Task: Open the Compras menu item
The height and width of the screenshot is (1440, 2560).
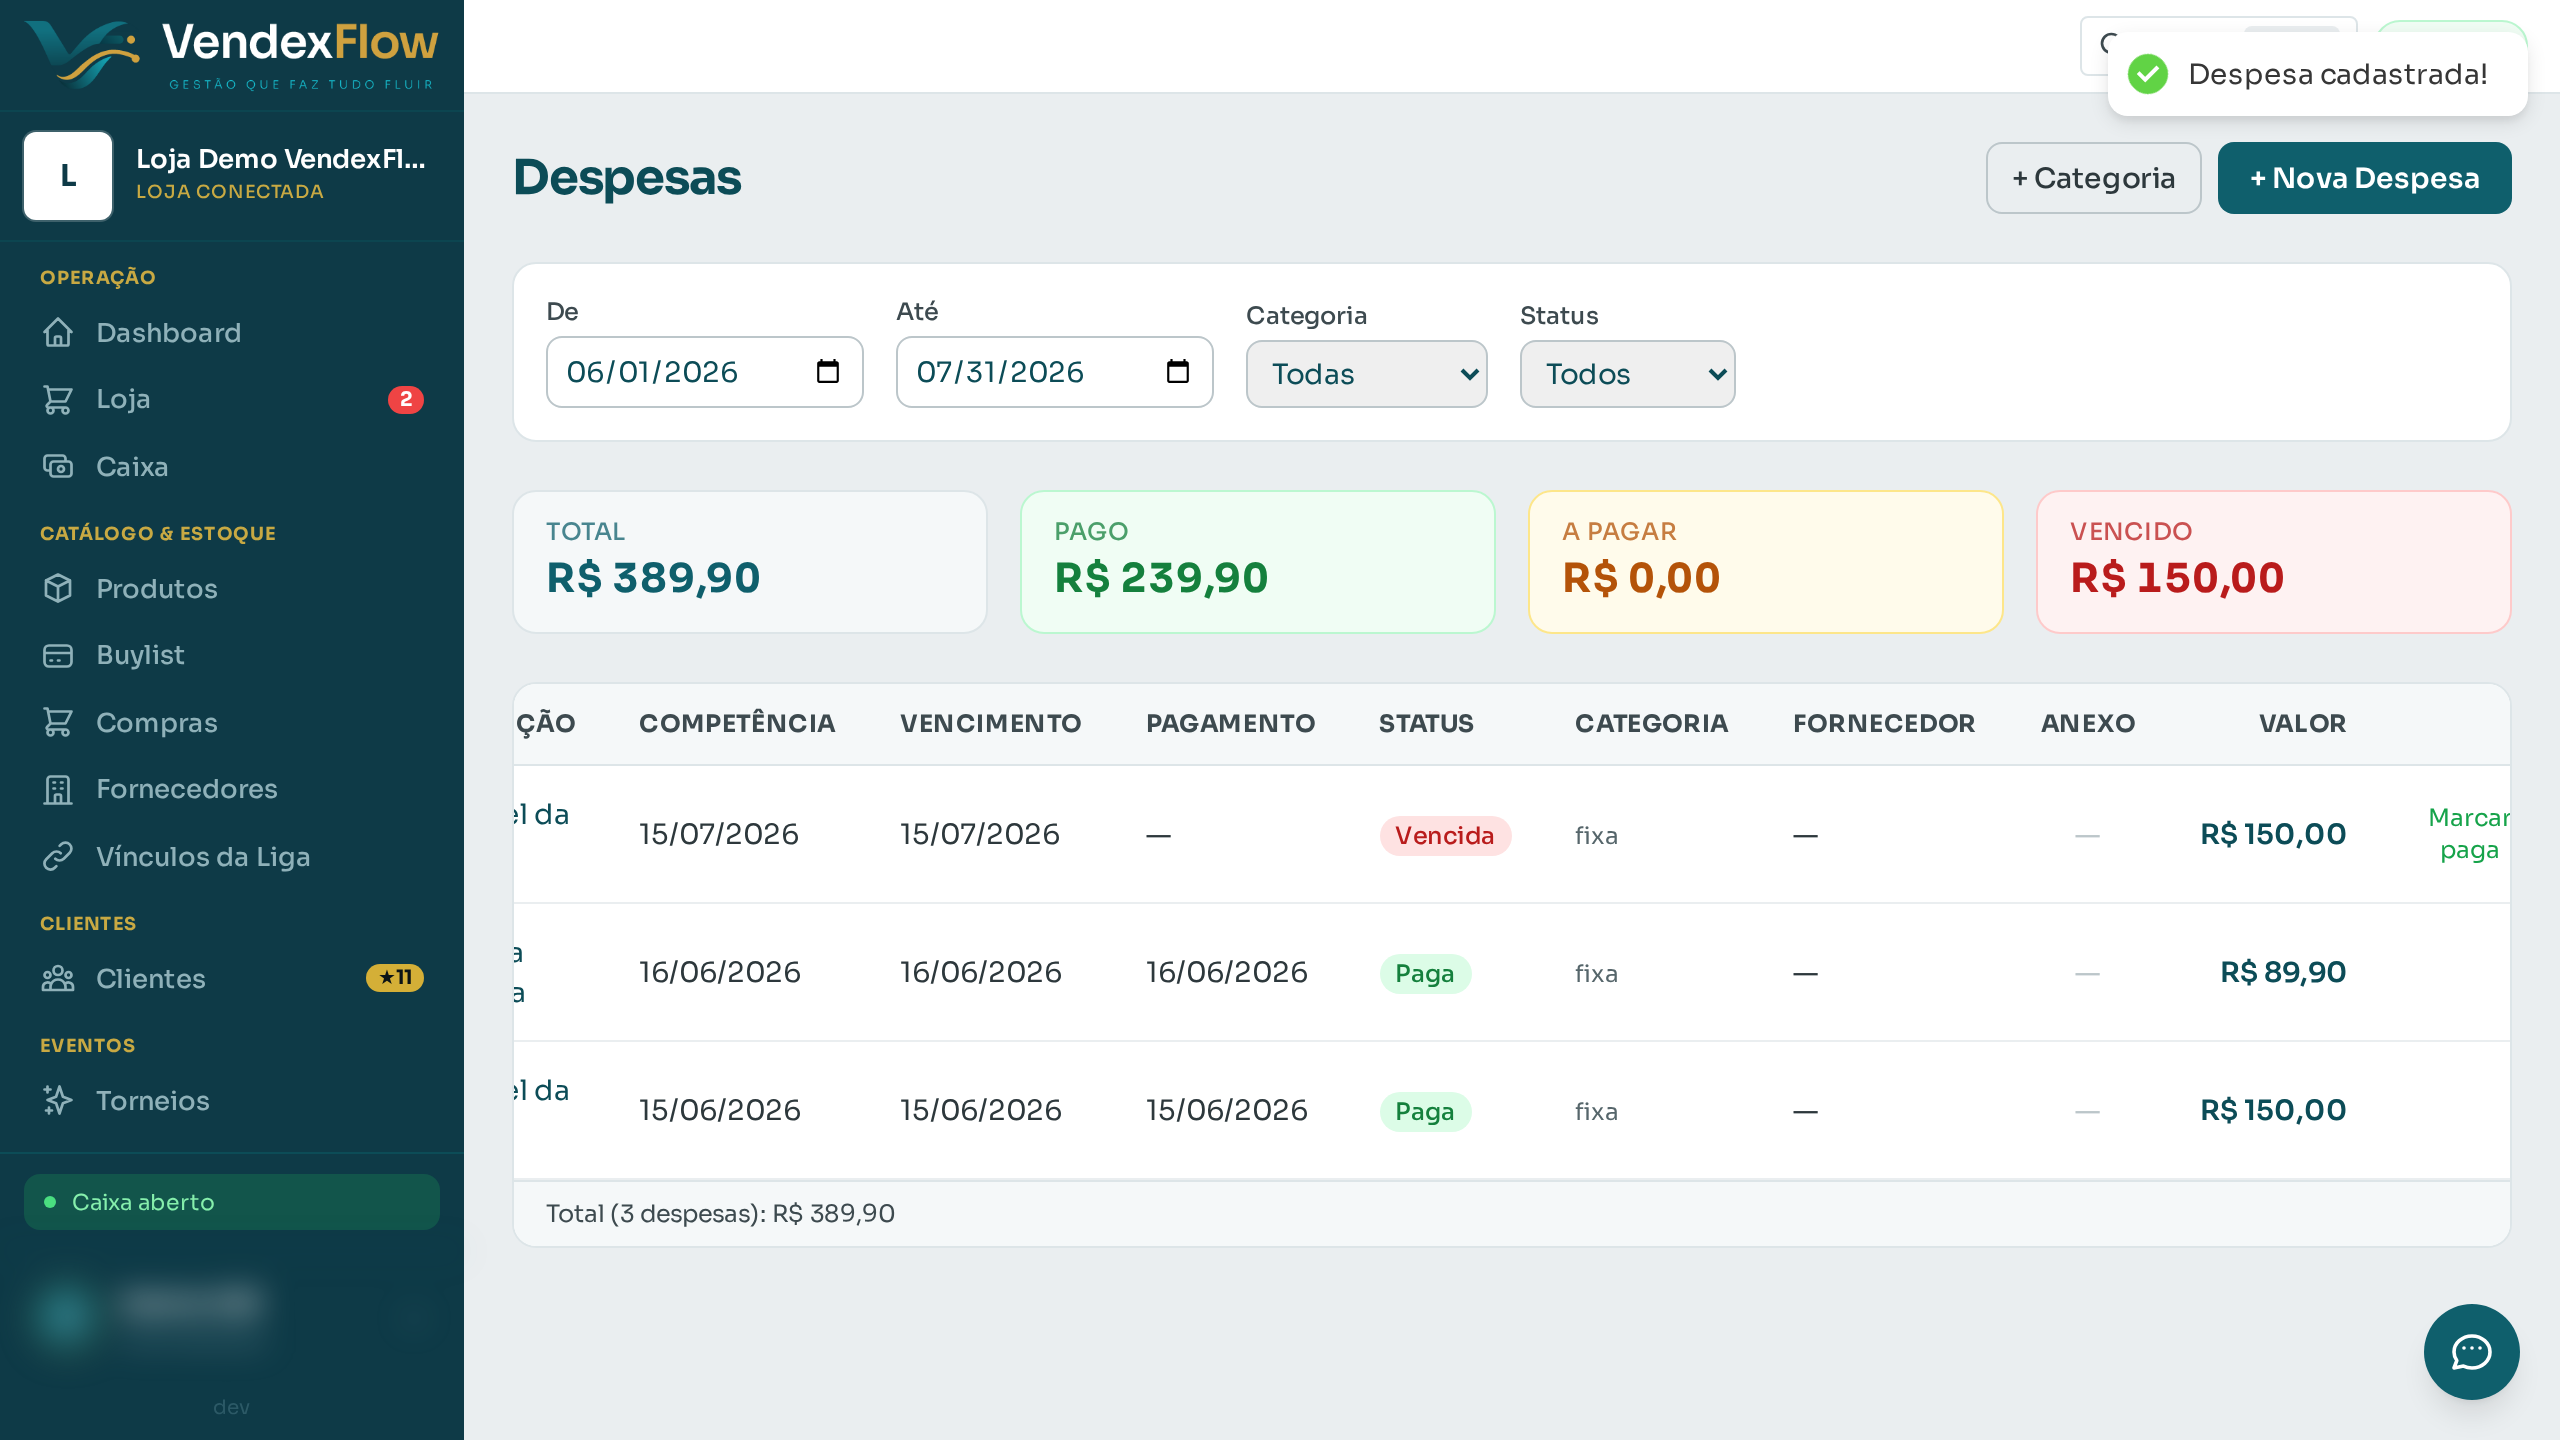Action: 232,723
